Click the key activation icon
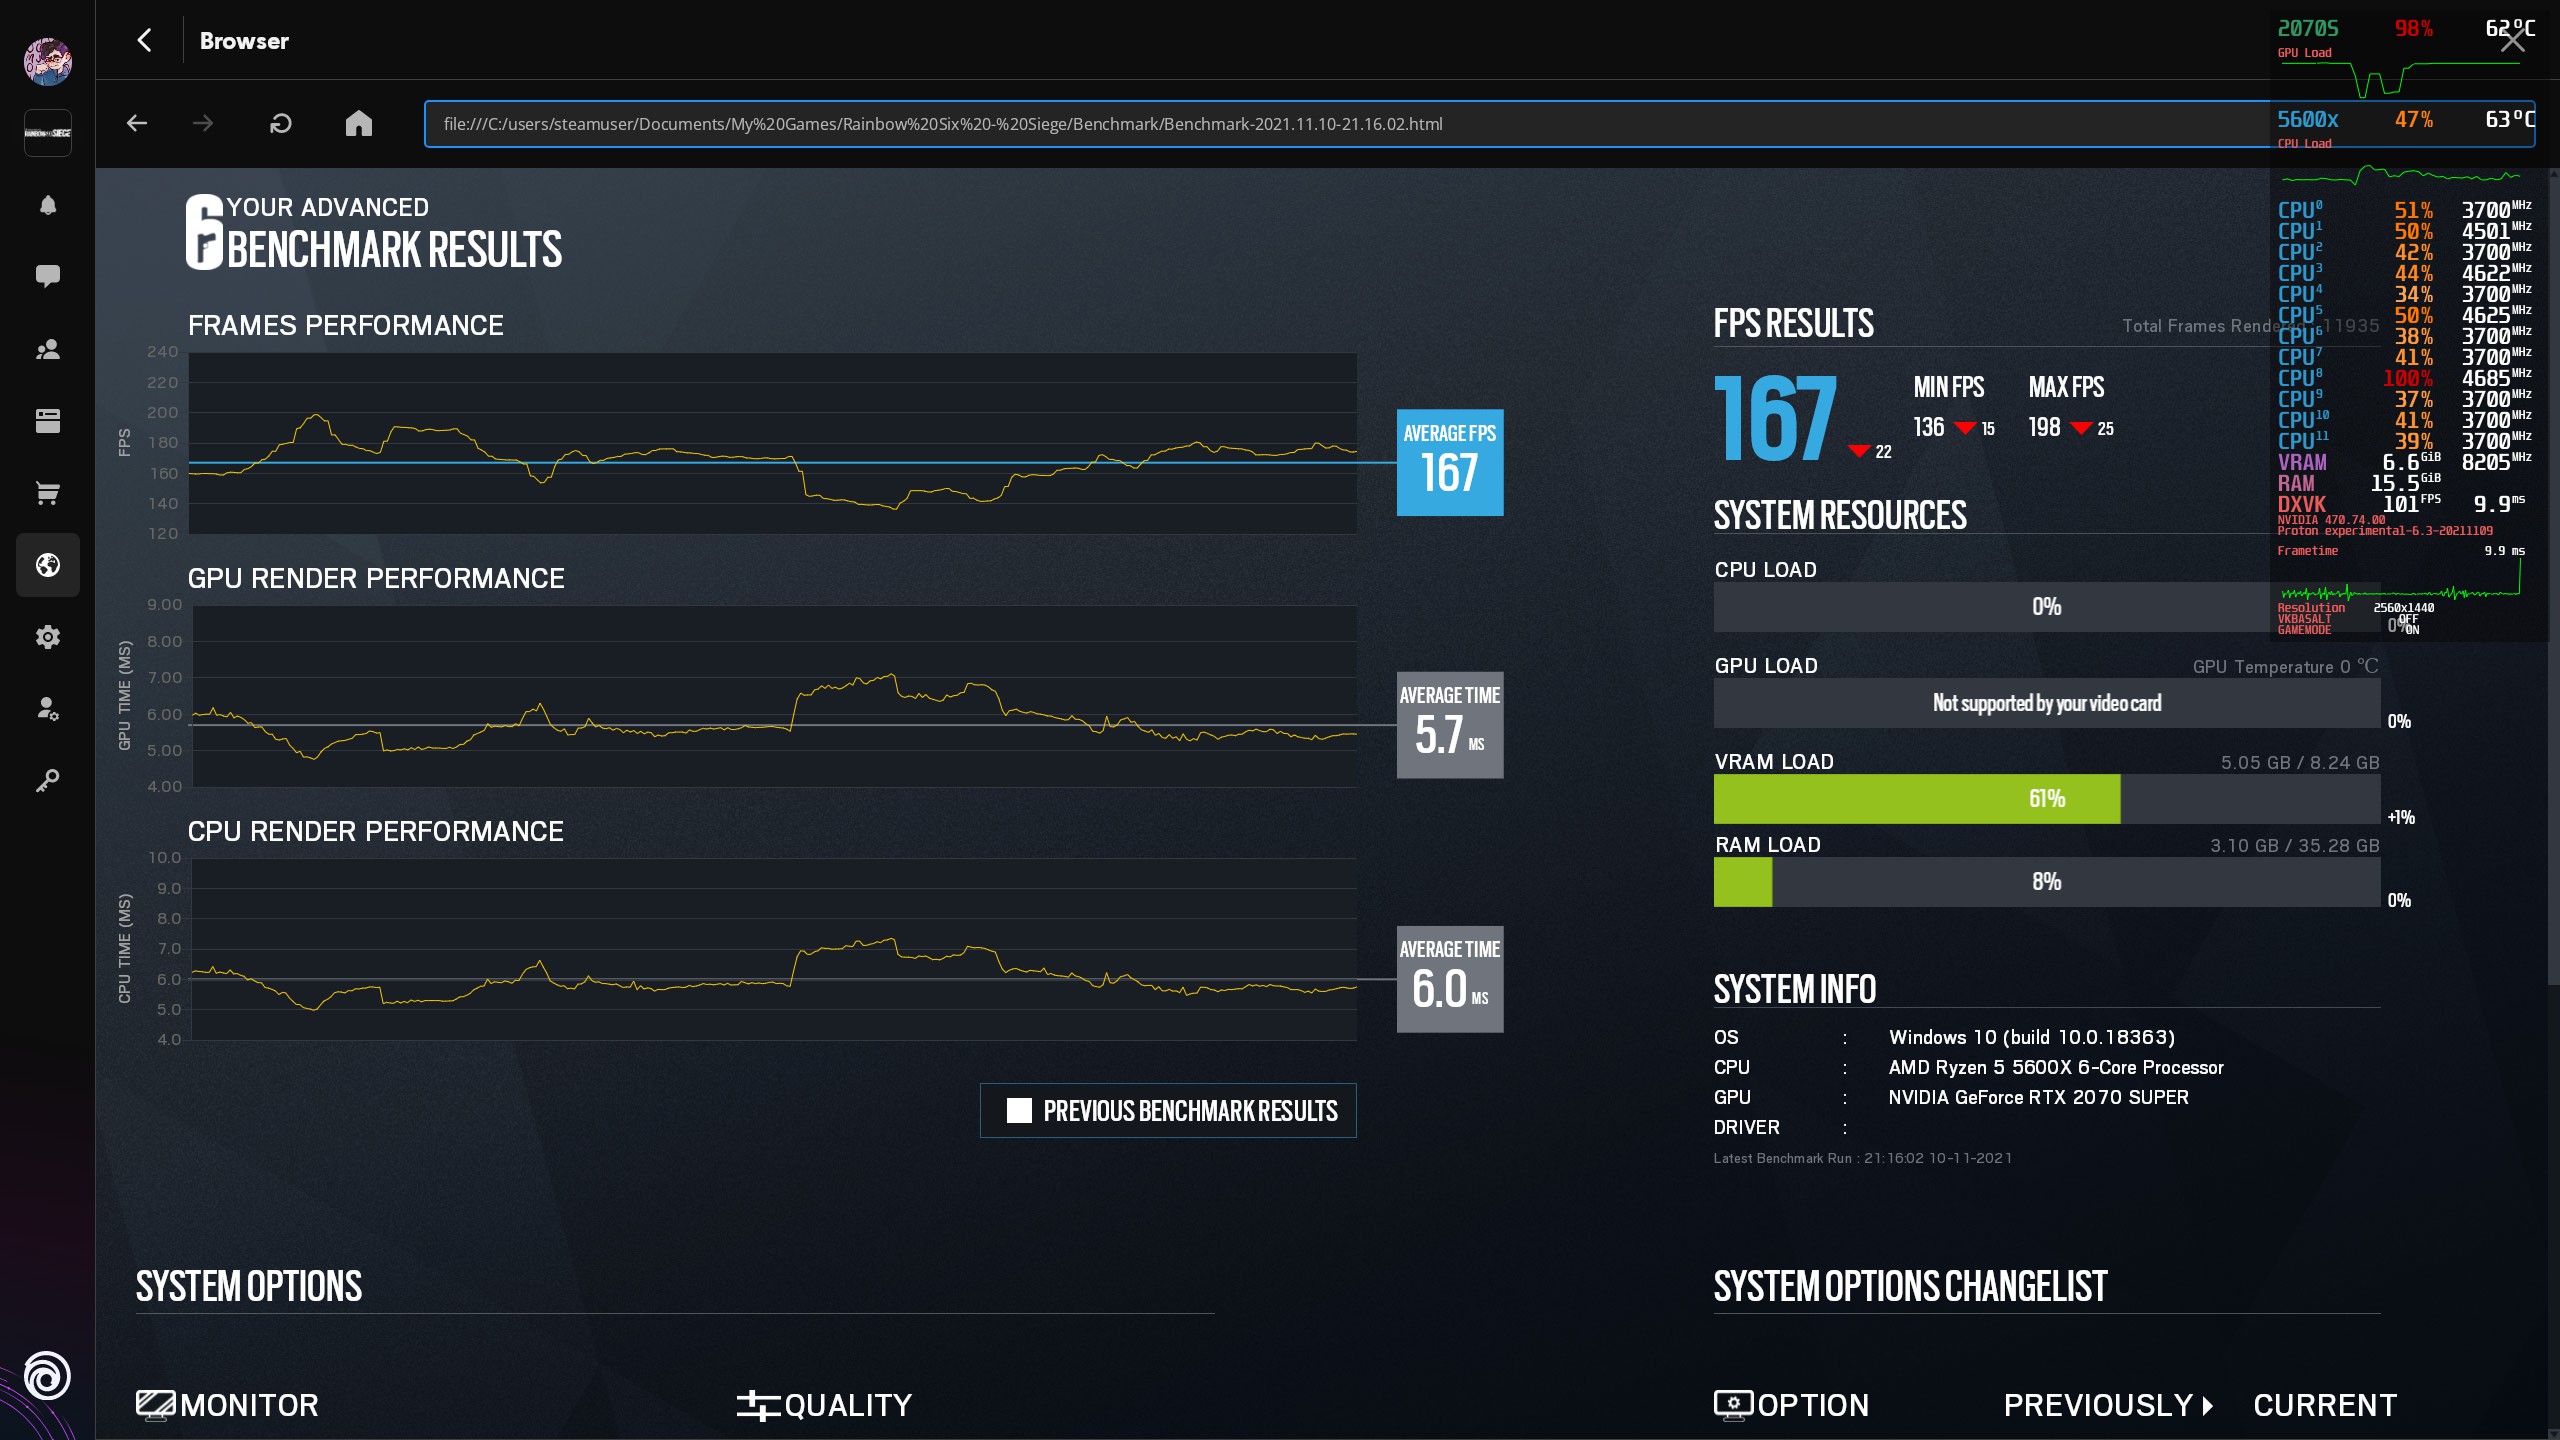This screenshot has width=2560, height=1440. coord(48,781)
